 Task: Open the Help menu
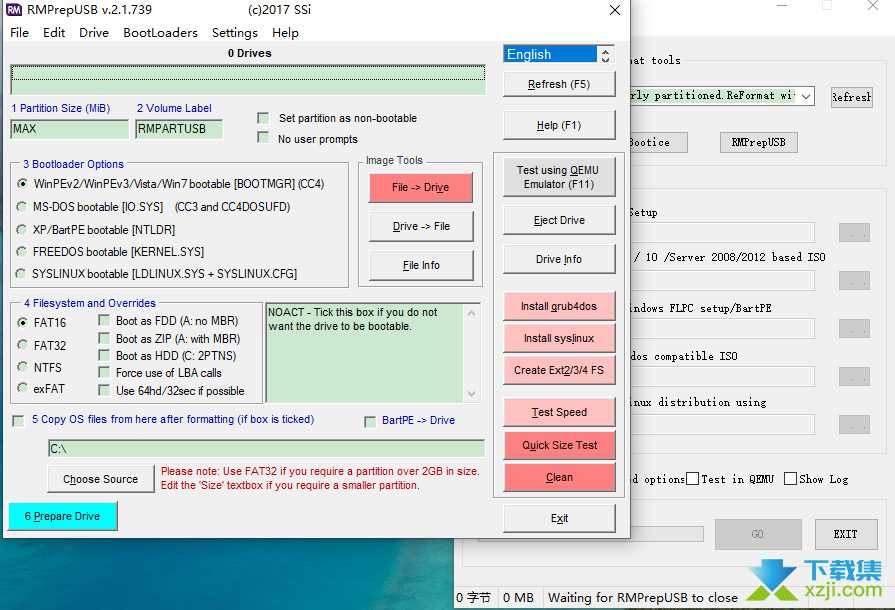[x=285, y=33]
